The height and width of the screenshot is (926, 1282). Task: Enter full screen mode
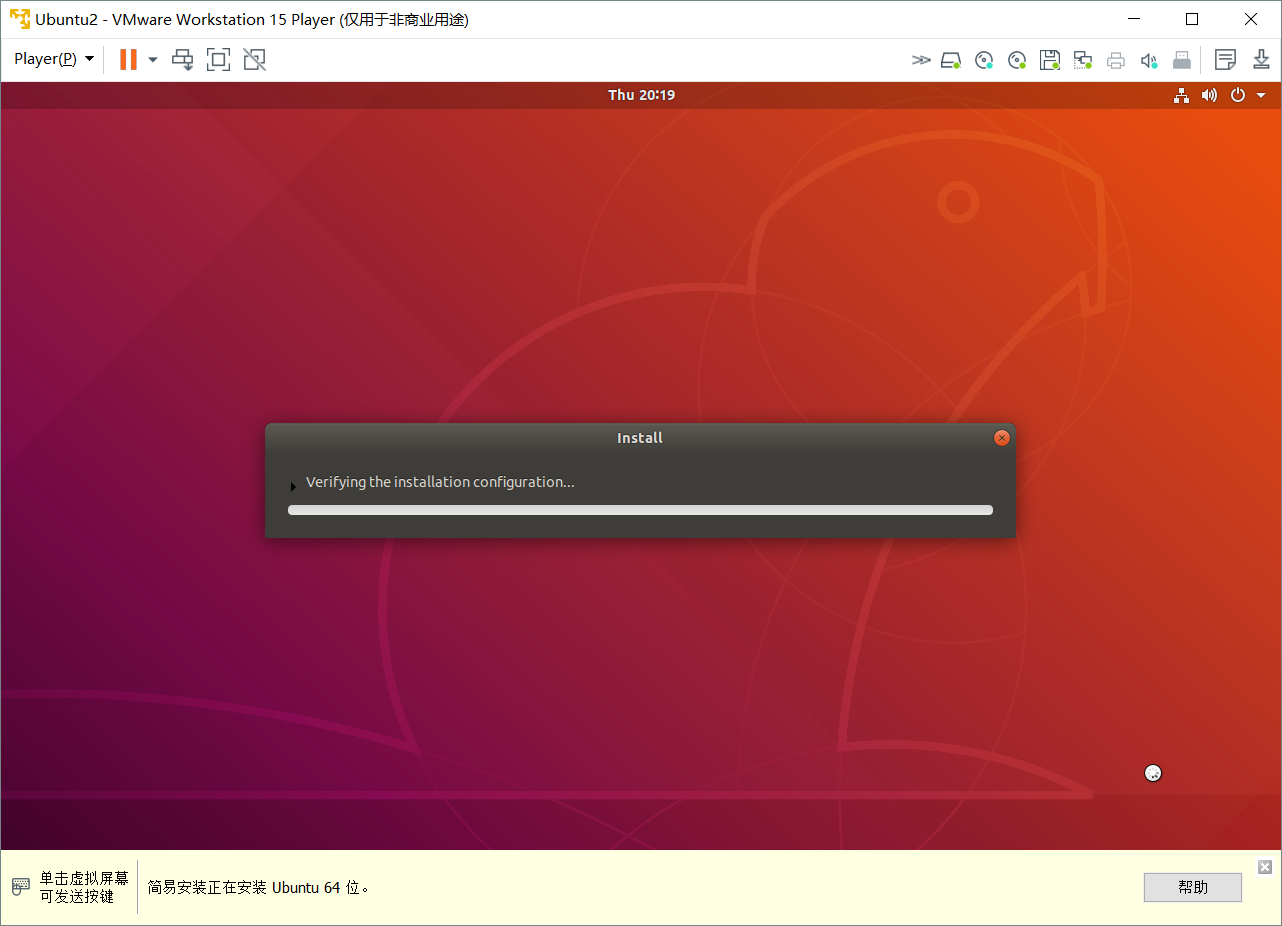pos(218,60)
